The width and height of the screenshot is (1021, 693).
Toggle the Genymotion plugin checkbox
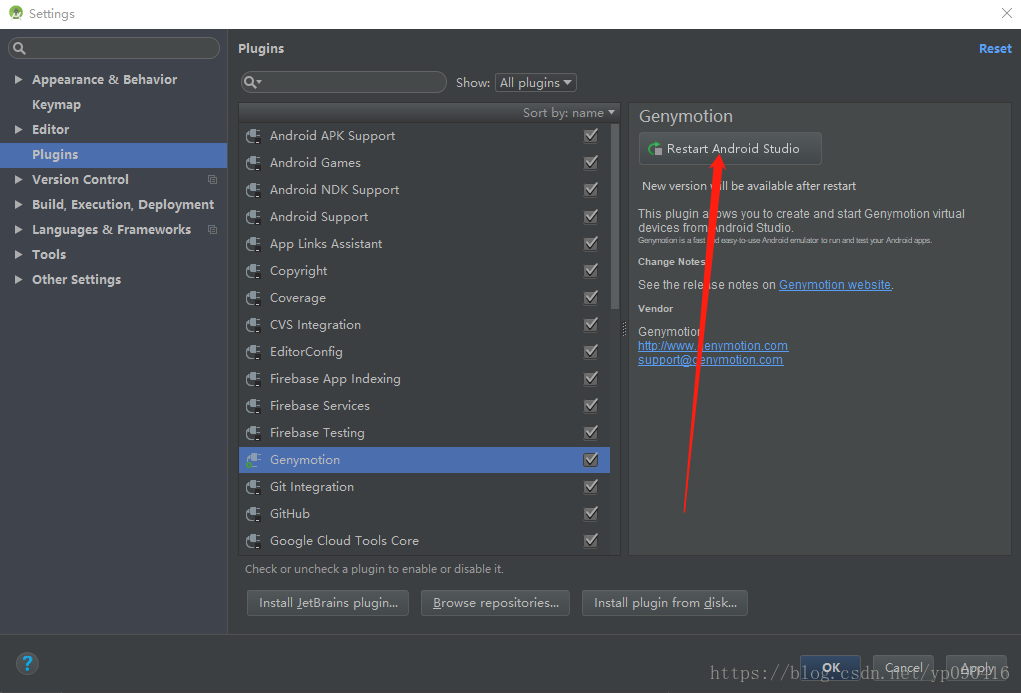tap(591, 460)
